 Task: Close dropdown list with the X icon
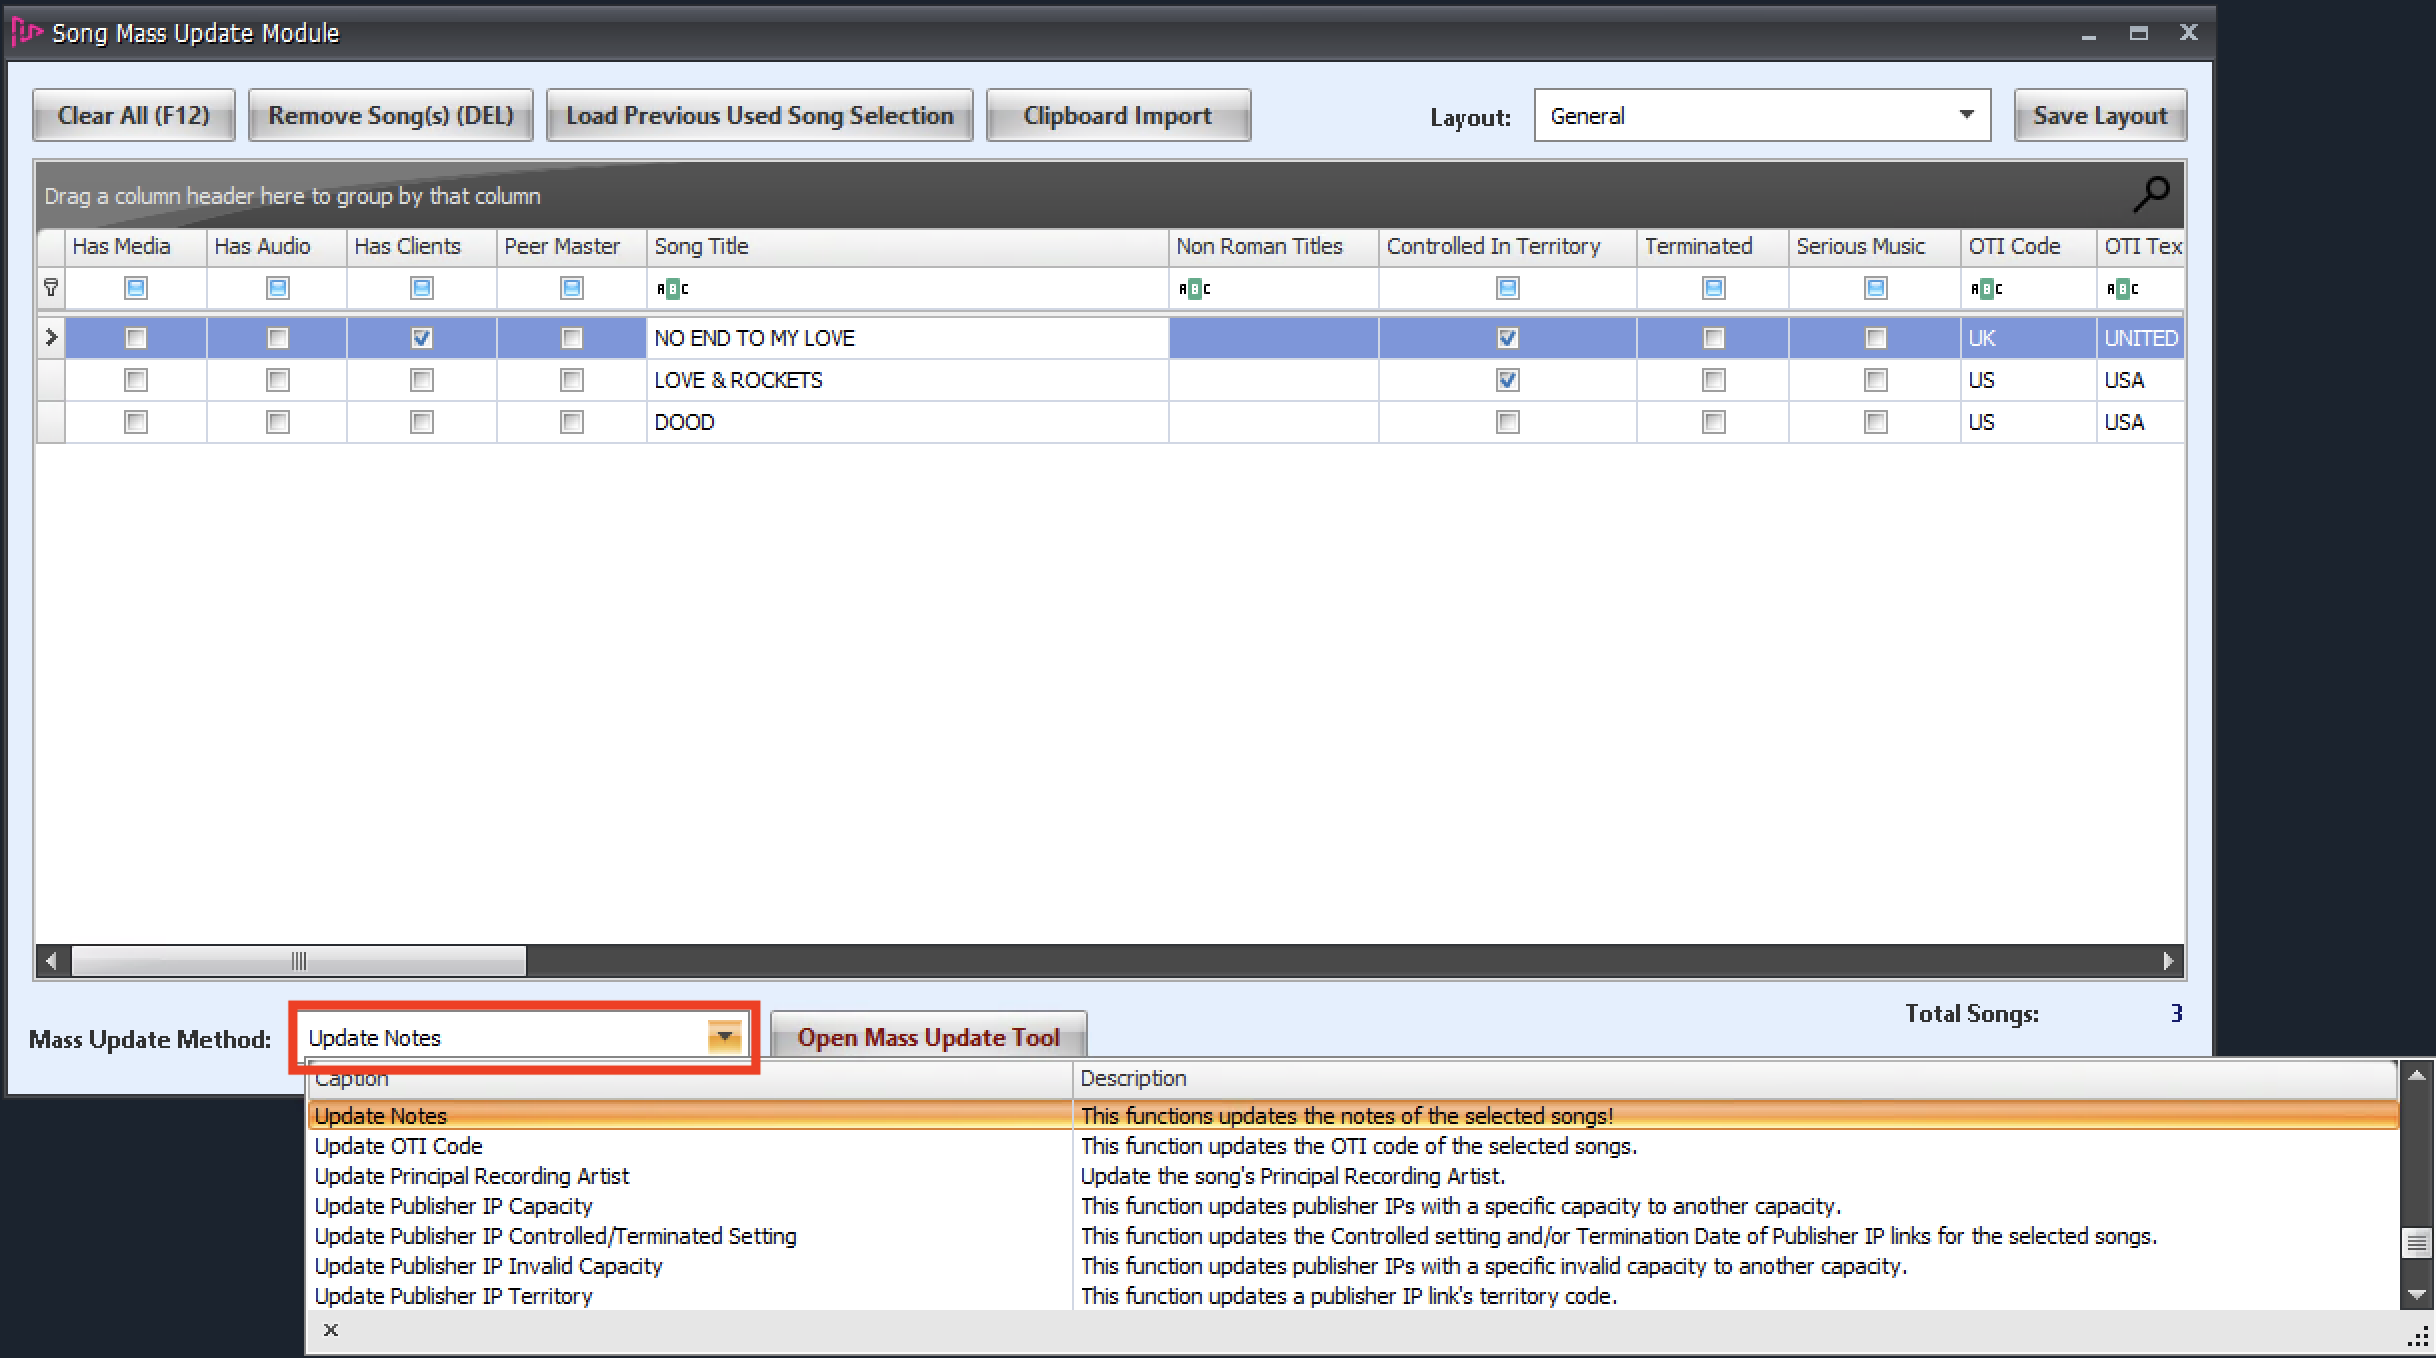tap(331, 1330)
